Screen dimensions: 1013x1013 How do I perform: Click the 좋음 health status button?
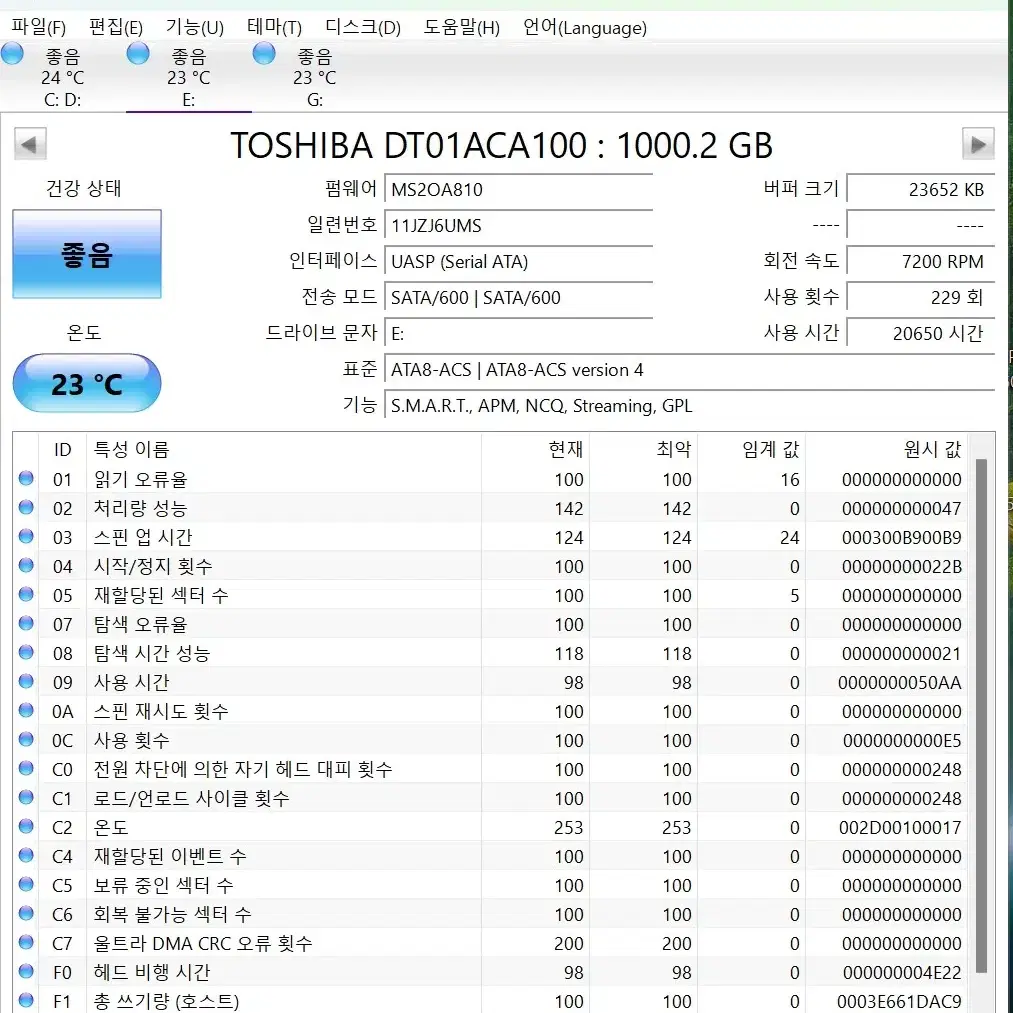[x=87, y=254]
